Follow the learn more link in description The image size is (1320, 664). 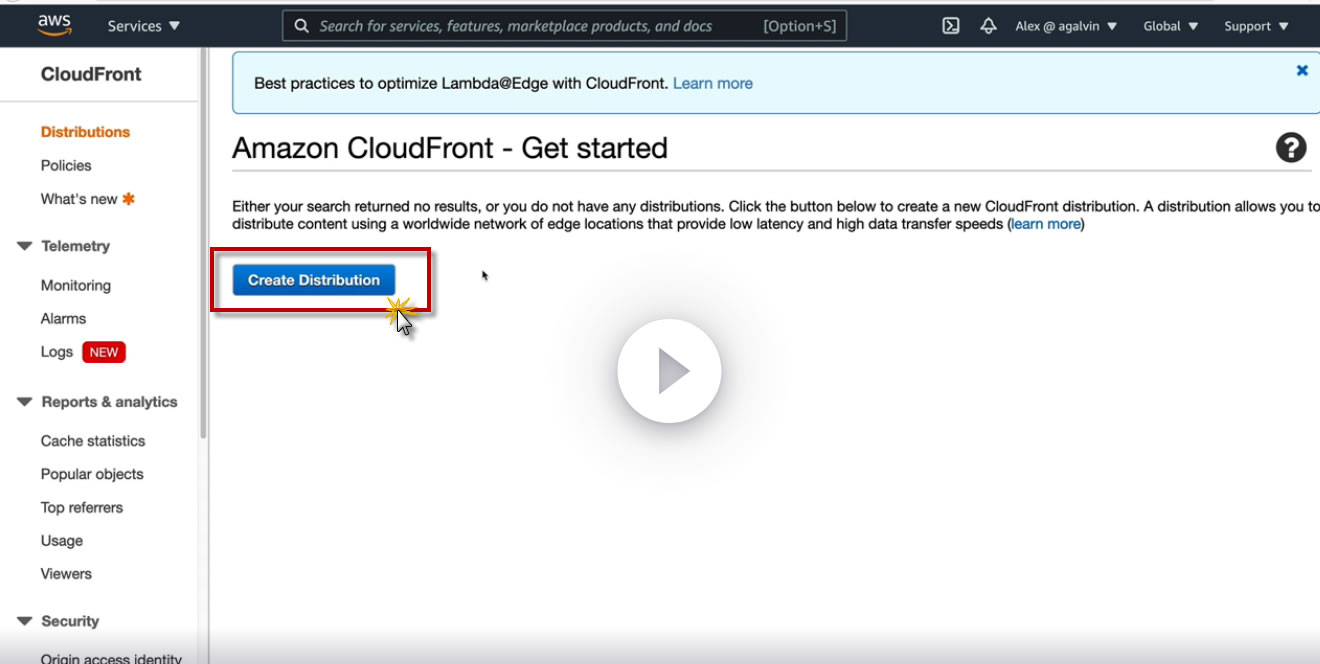click(1046, 224)
